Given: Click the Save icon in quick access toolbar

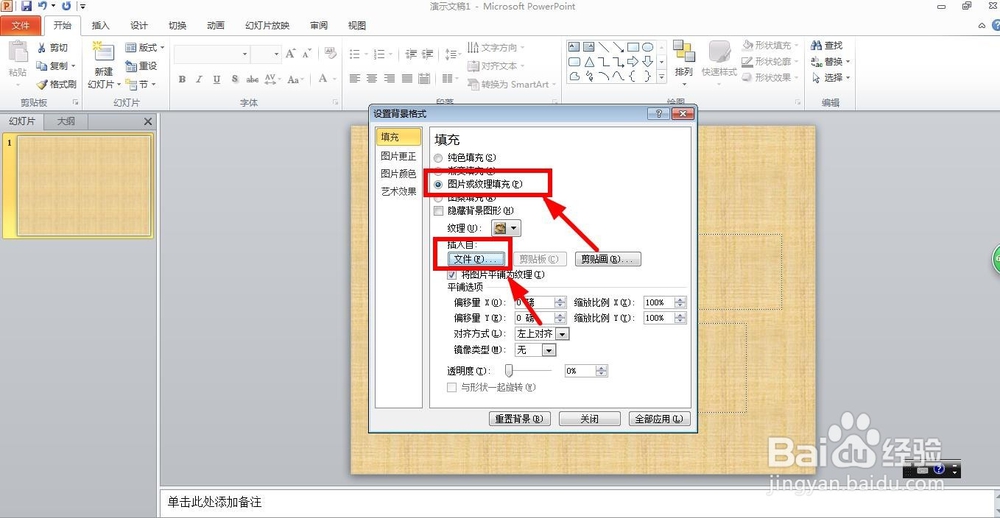Looking at the screenshot, I should (26, 6).
